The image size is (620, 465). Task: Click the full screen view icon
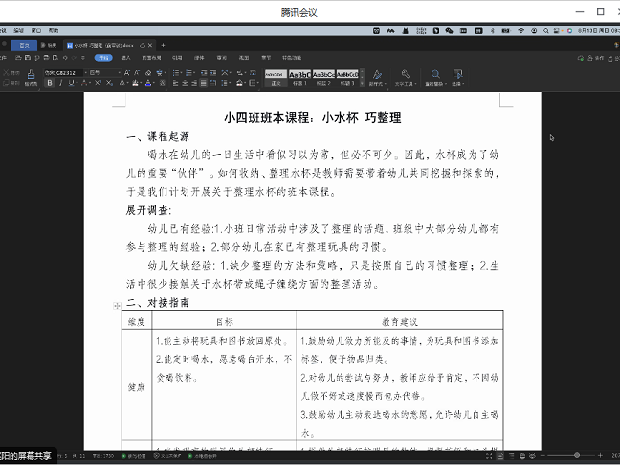tap(489, 456)
